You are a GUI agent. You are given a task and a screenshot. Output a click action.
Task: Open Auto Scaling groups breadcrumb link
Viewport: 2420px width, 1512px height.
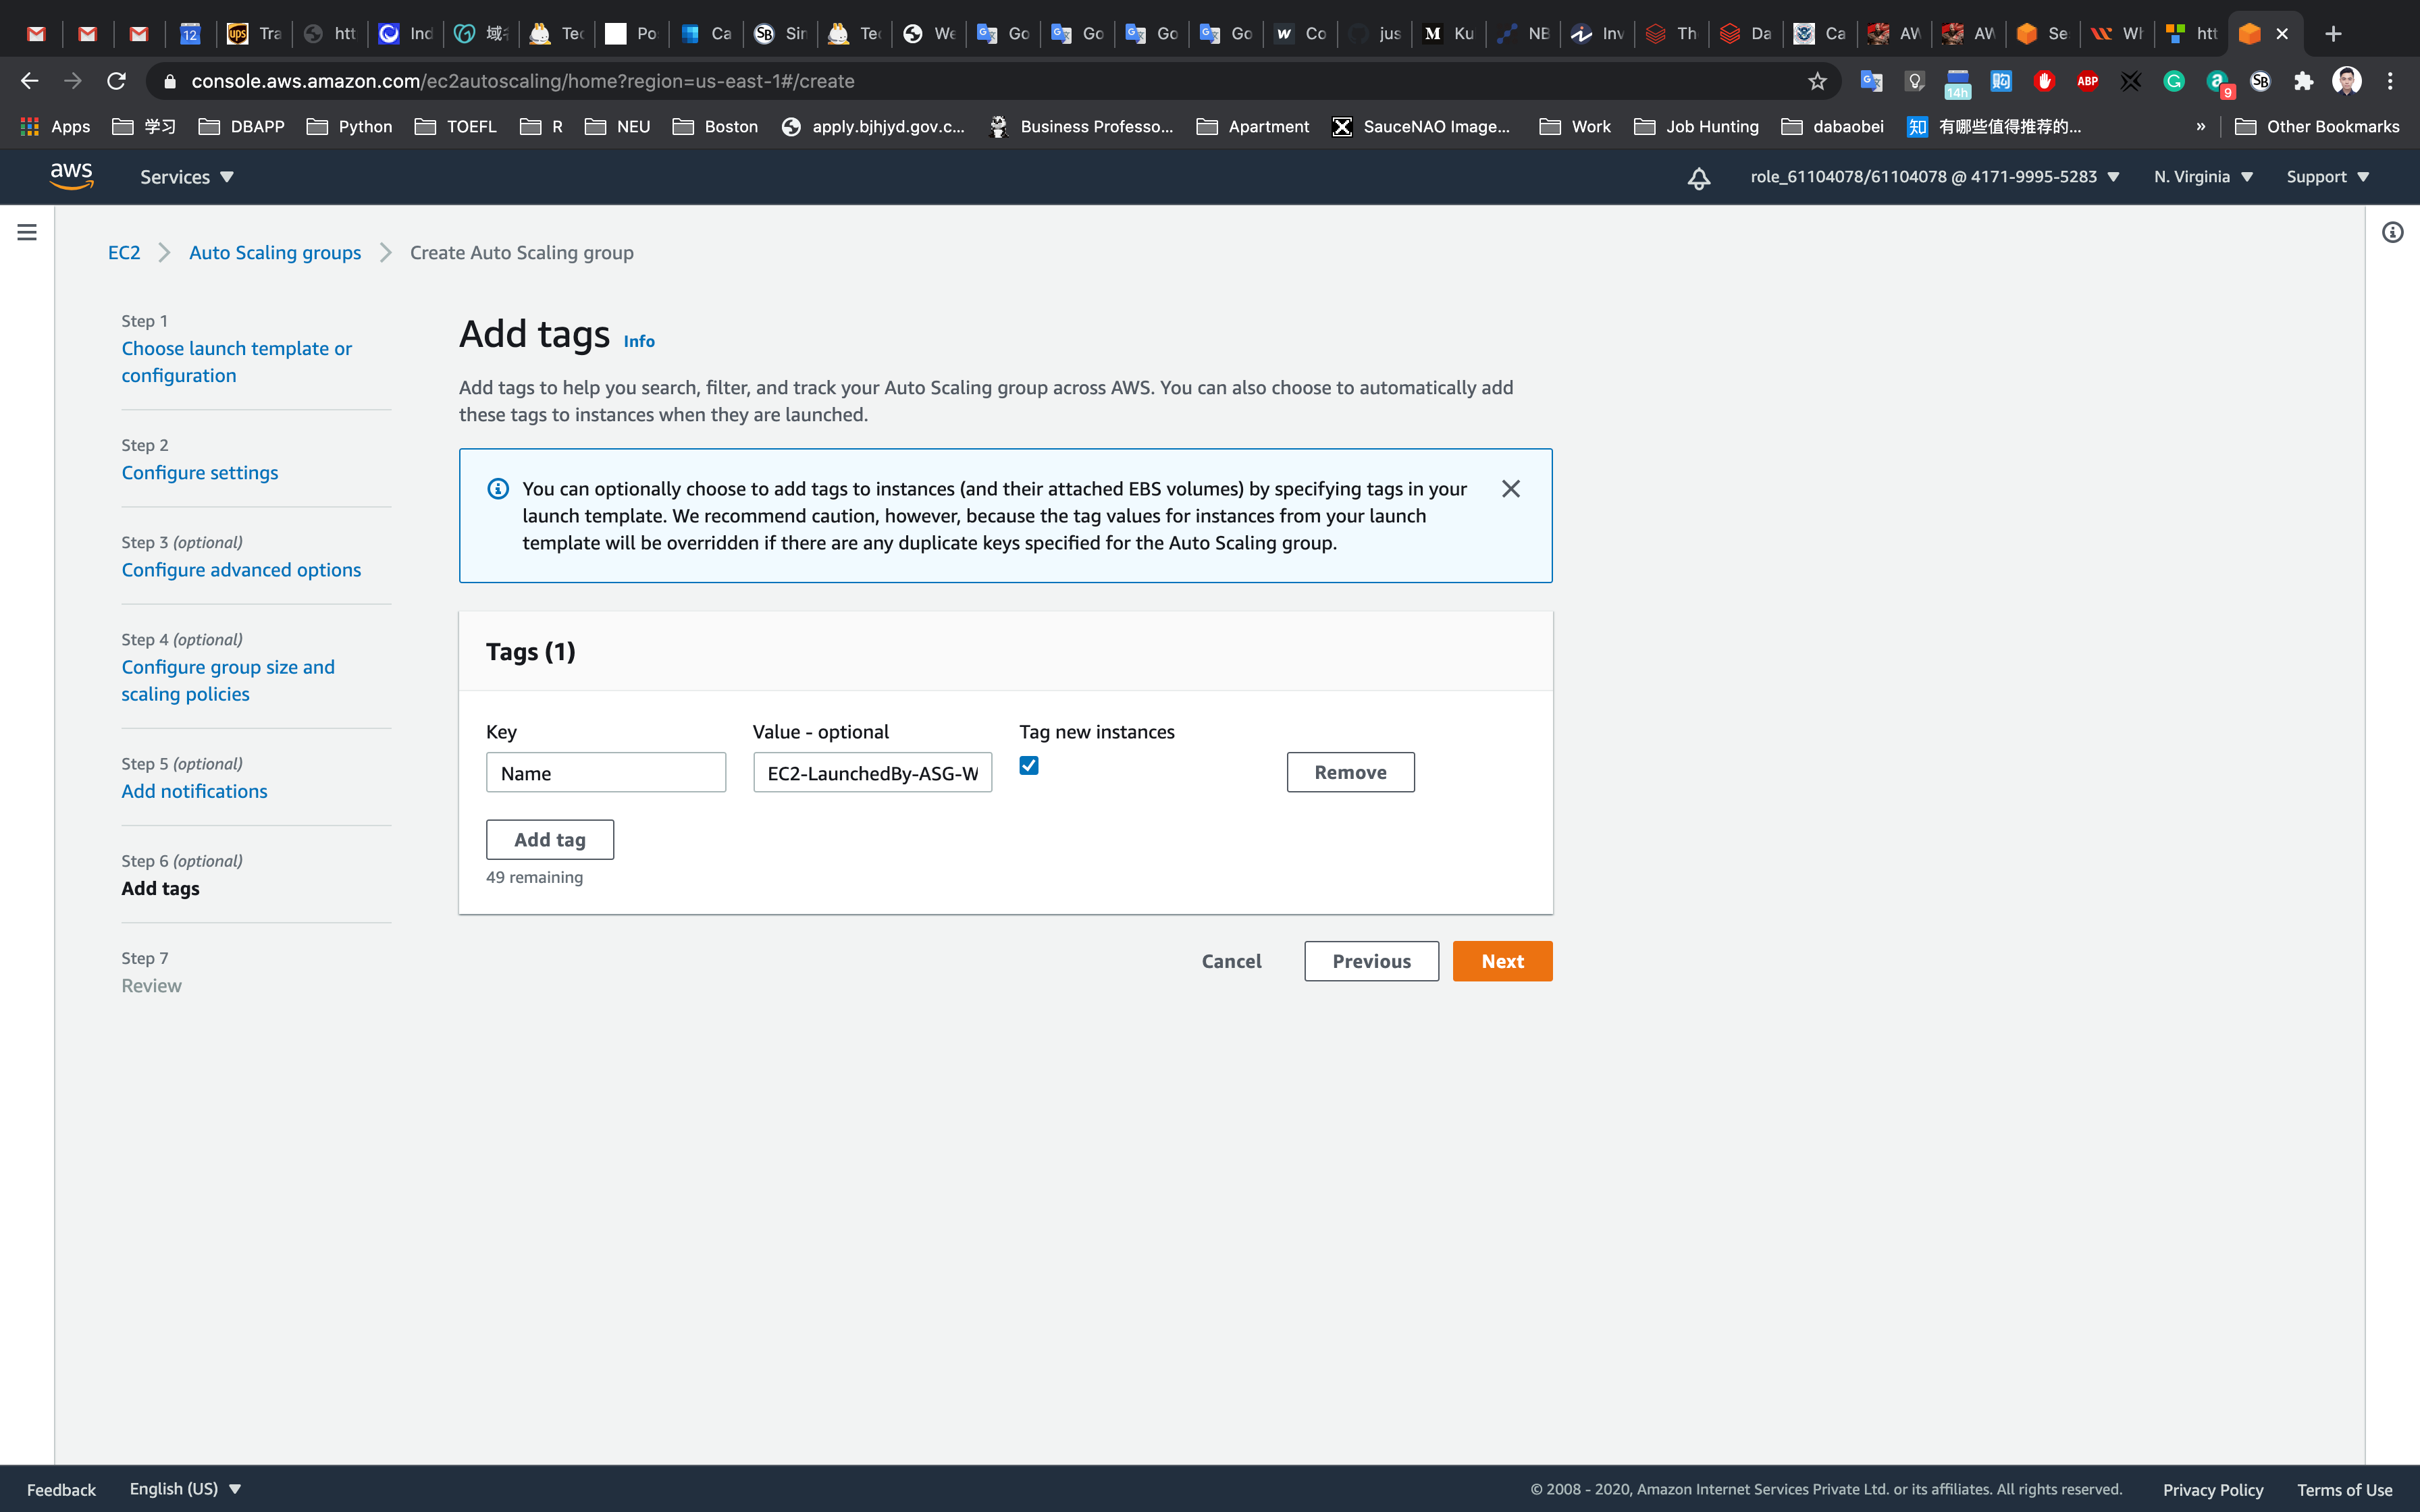(275, 253)
